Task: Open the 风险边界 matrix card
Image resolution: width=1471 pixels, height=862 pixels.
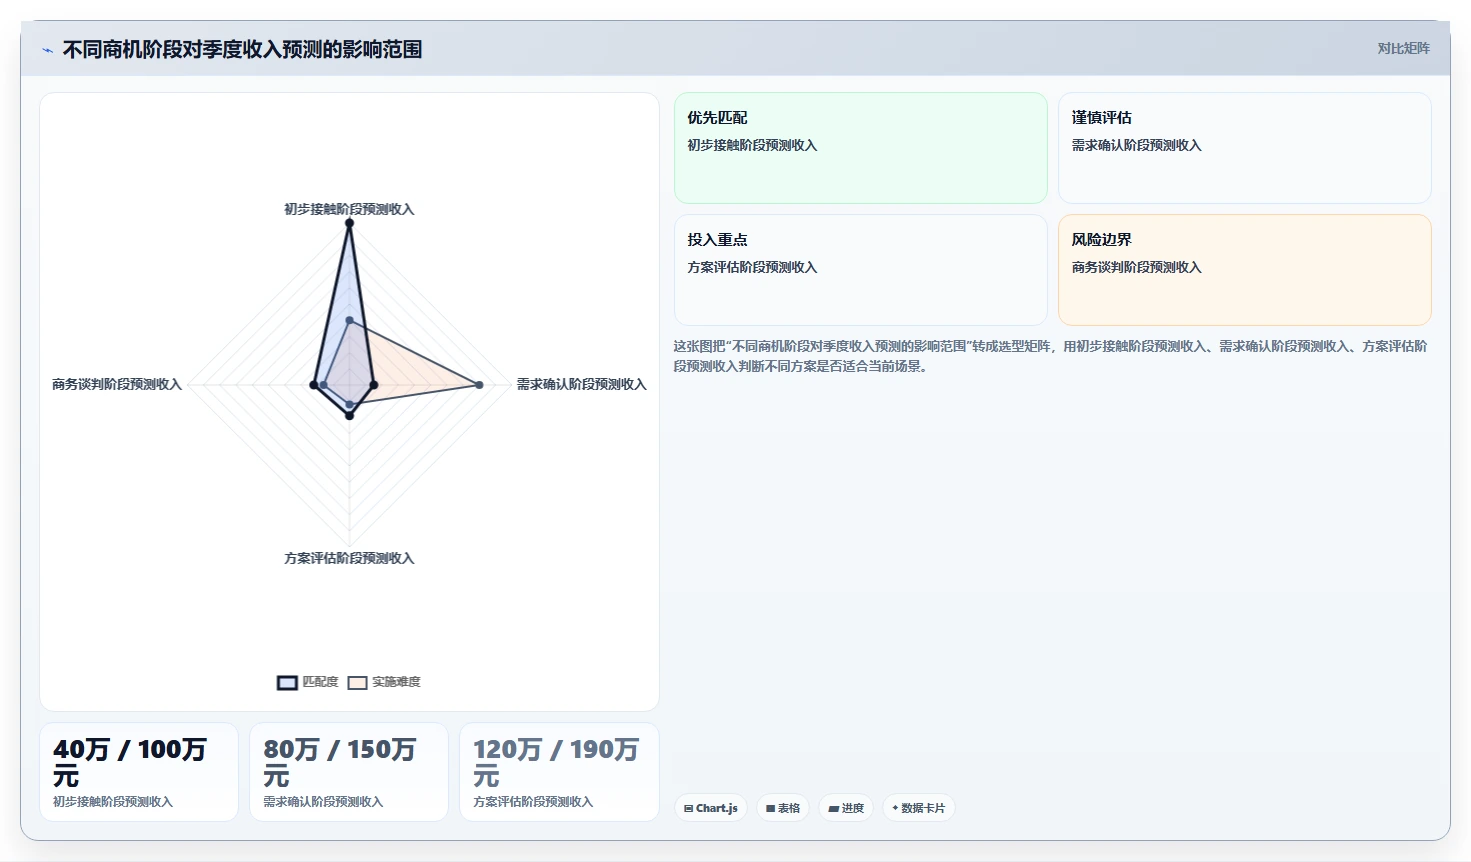Action: tap(1245, 270)
